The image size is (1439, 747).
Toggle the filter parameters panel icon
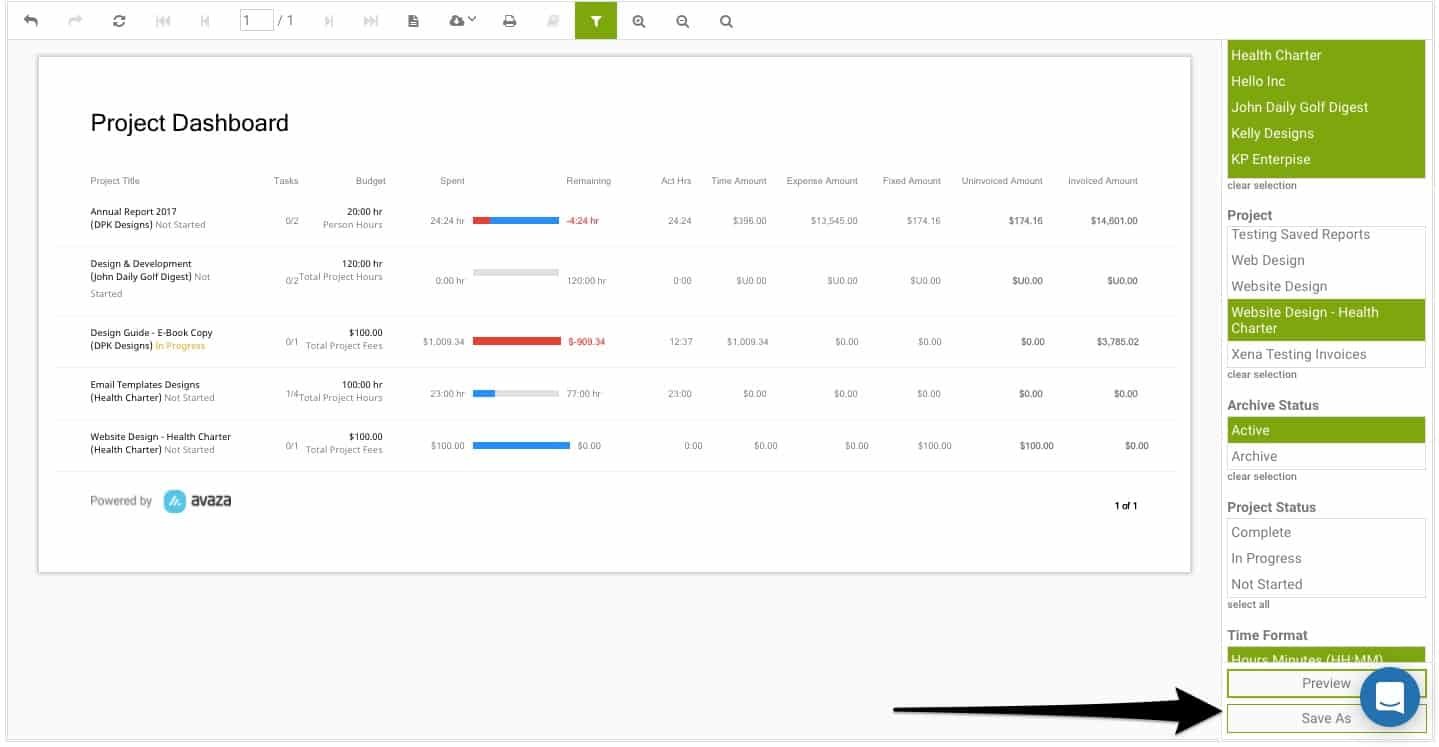pos(596,20)
